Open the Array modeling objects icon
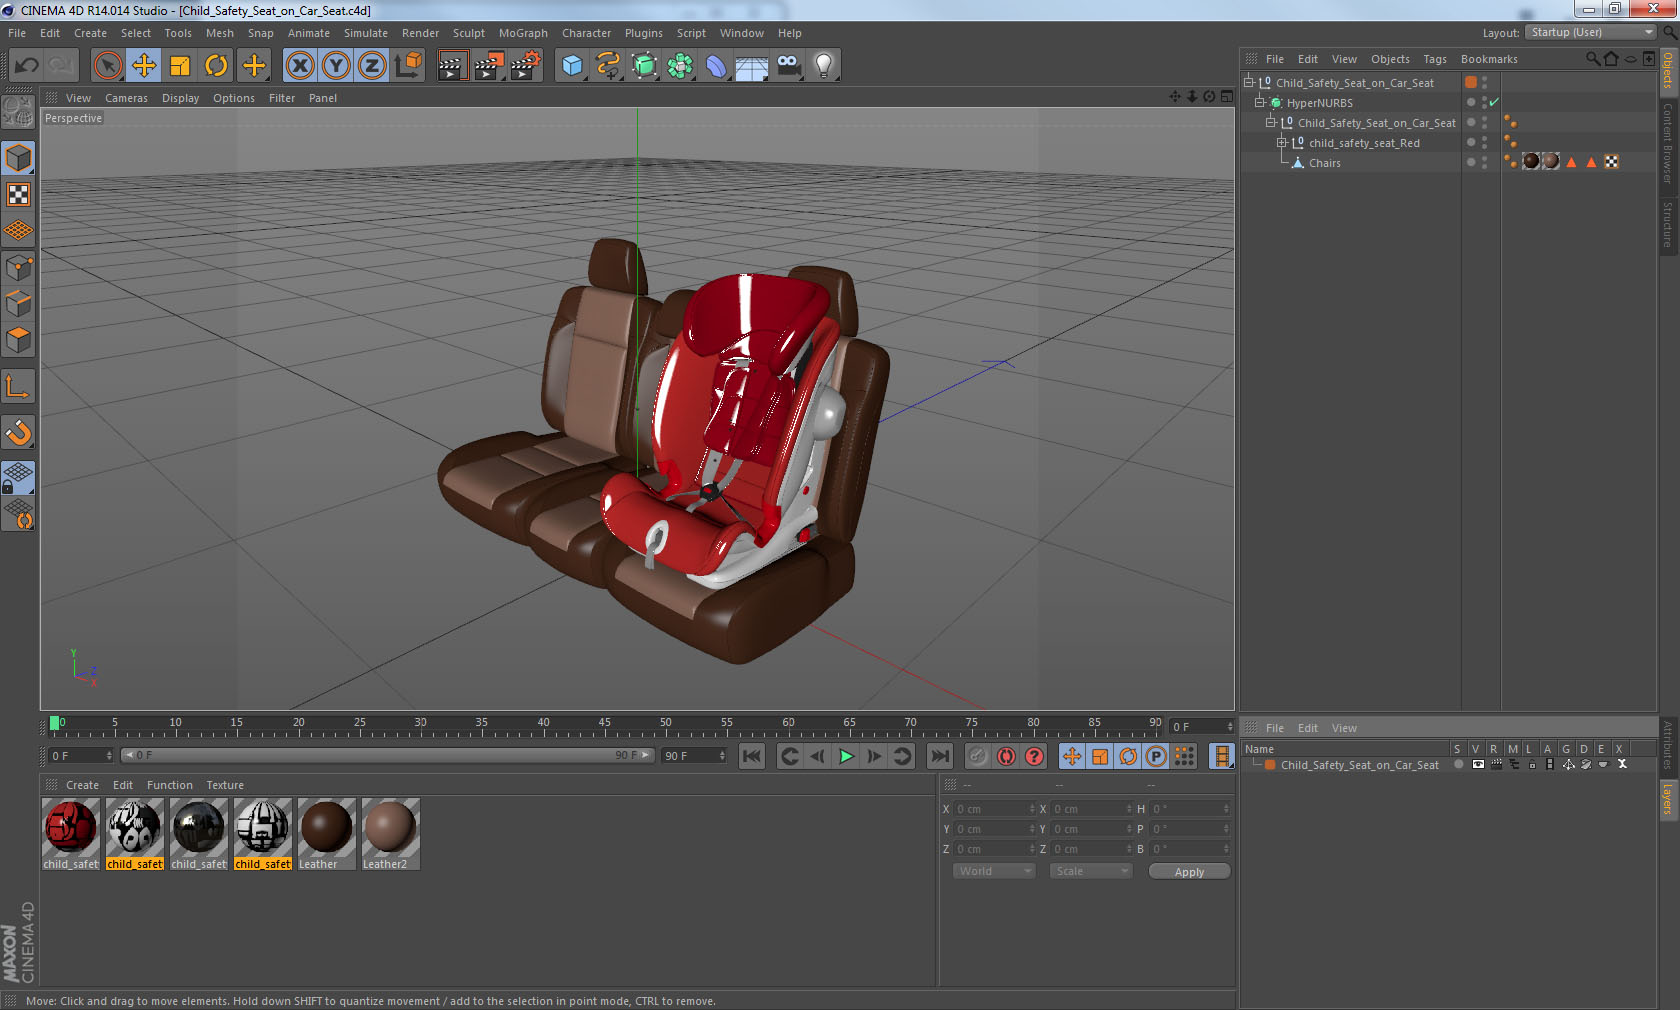 (x=680, y=66)
